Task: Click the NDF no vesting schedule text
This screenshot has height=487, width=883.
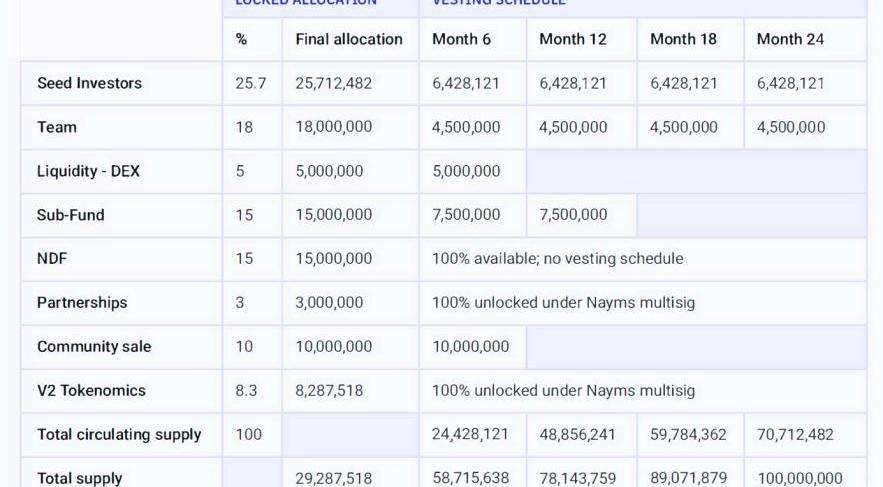Action: pyautogui.click(x=557, y=258)
